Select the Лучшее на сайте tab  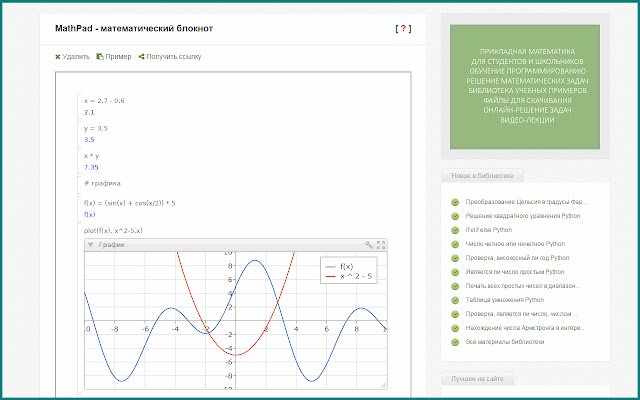point(477,379)
